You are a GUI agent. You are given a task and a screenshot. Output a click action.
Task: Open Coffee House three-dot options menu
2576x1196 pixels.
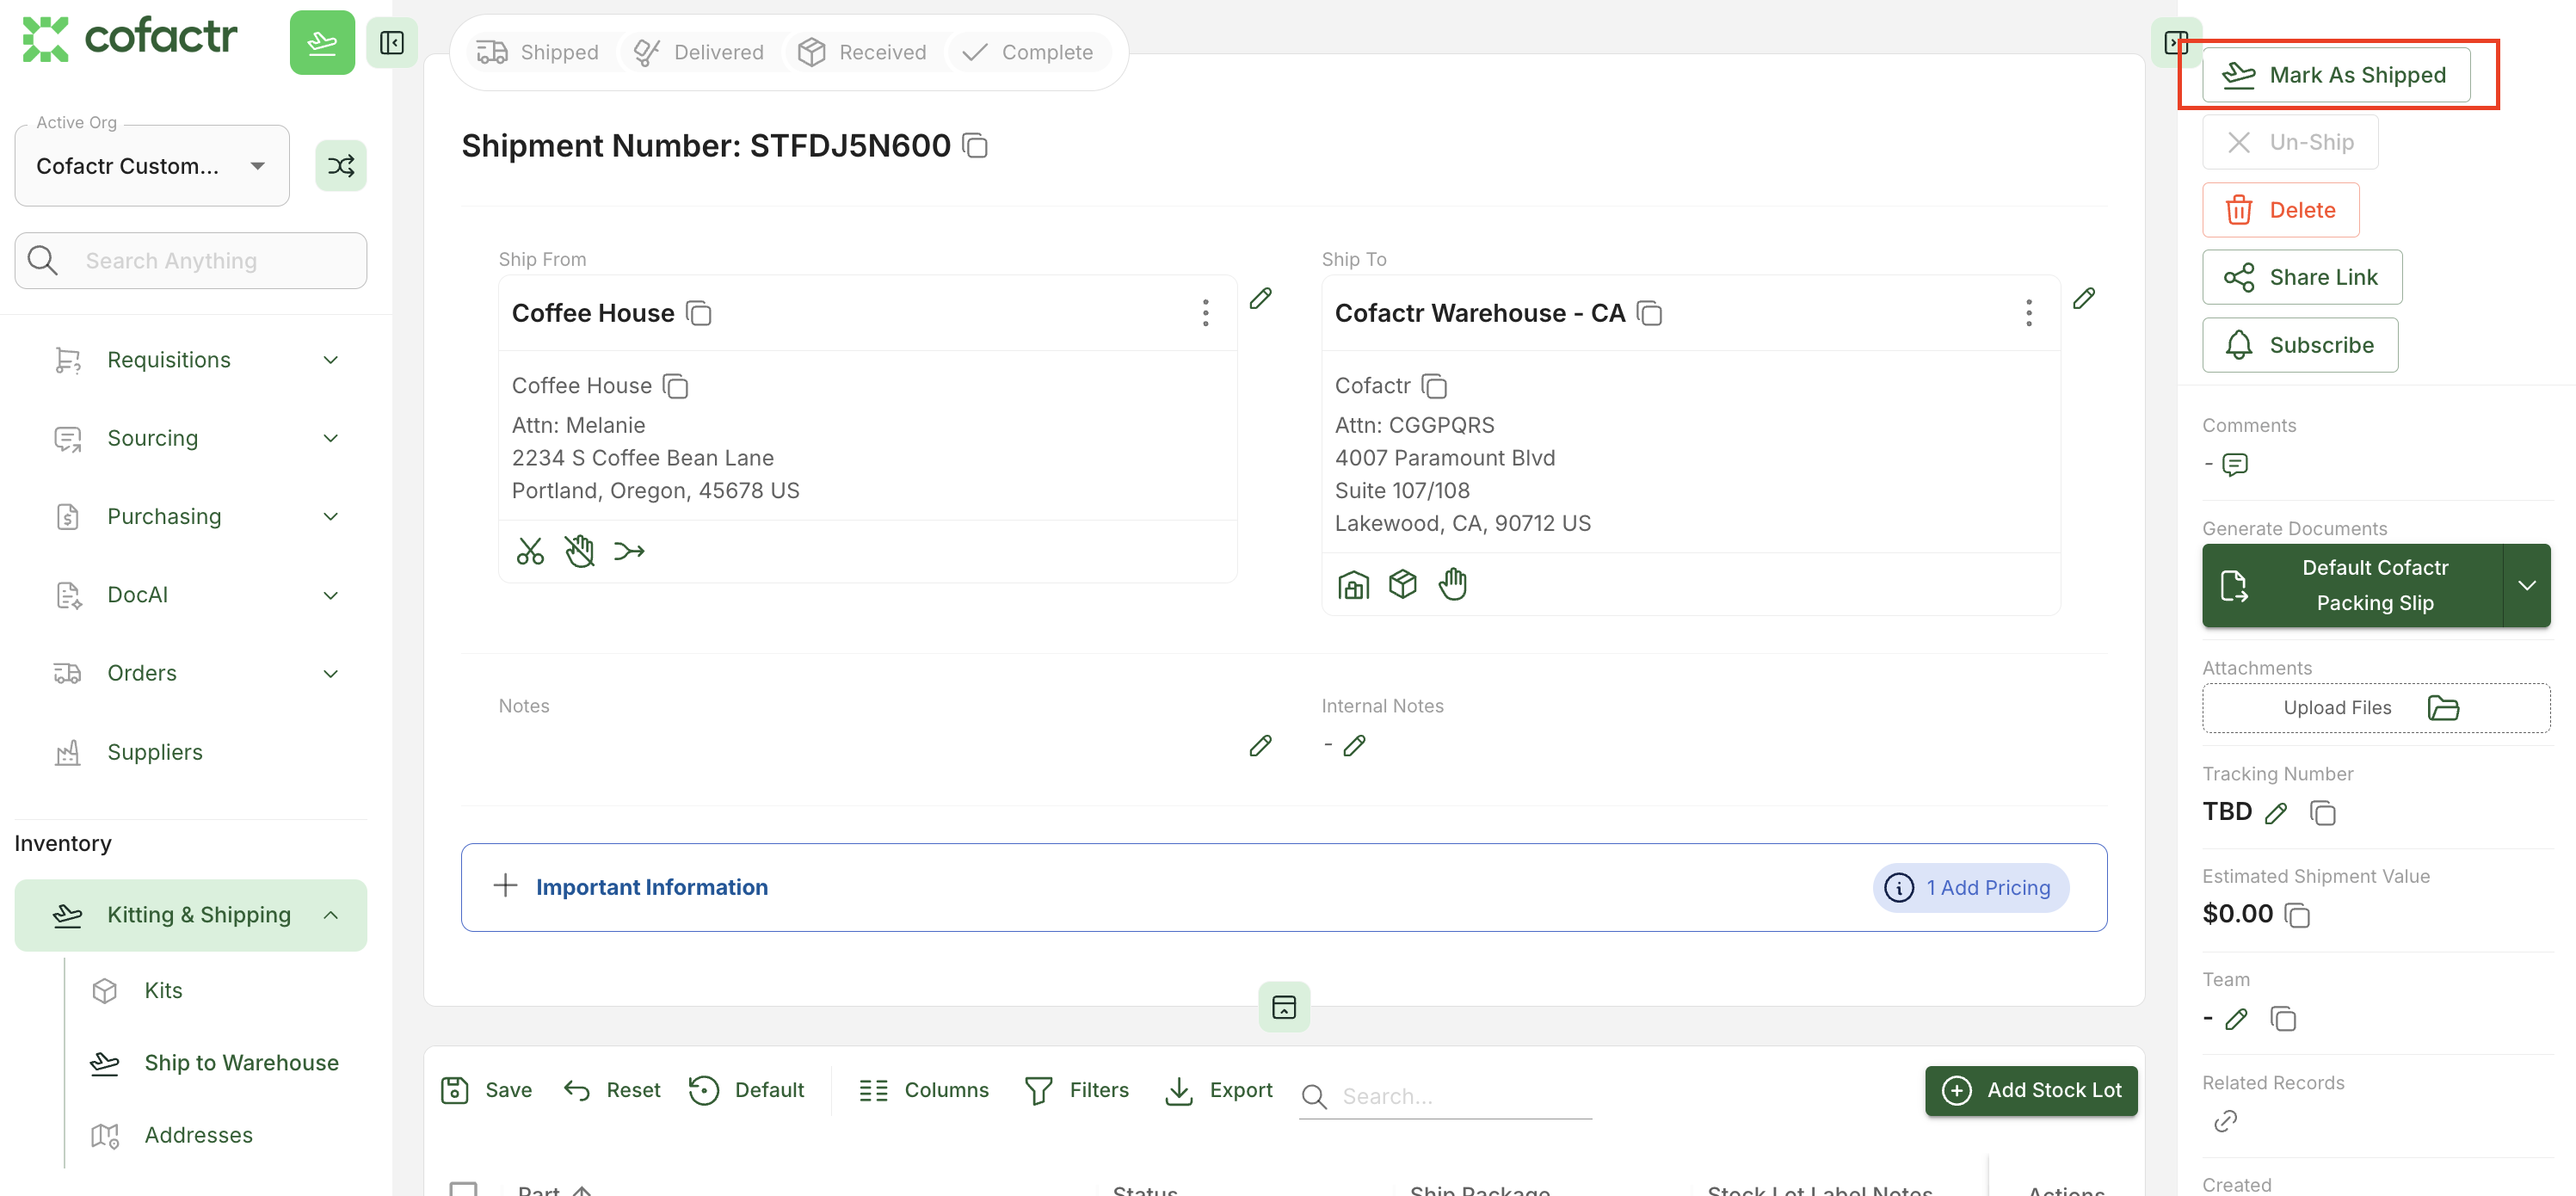pyautogui.click(x=1205, y=313)
